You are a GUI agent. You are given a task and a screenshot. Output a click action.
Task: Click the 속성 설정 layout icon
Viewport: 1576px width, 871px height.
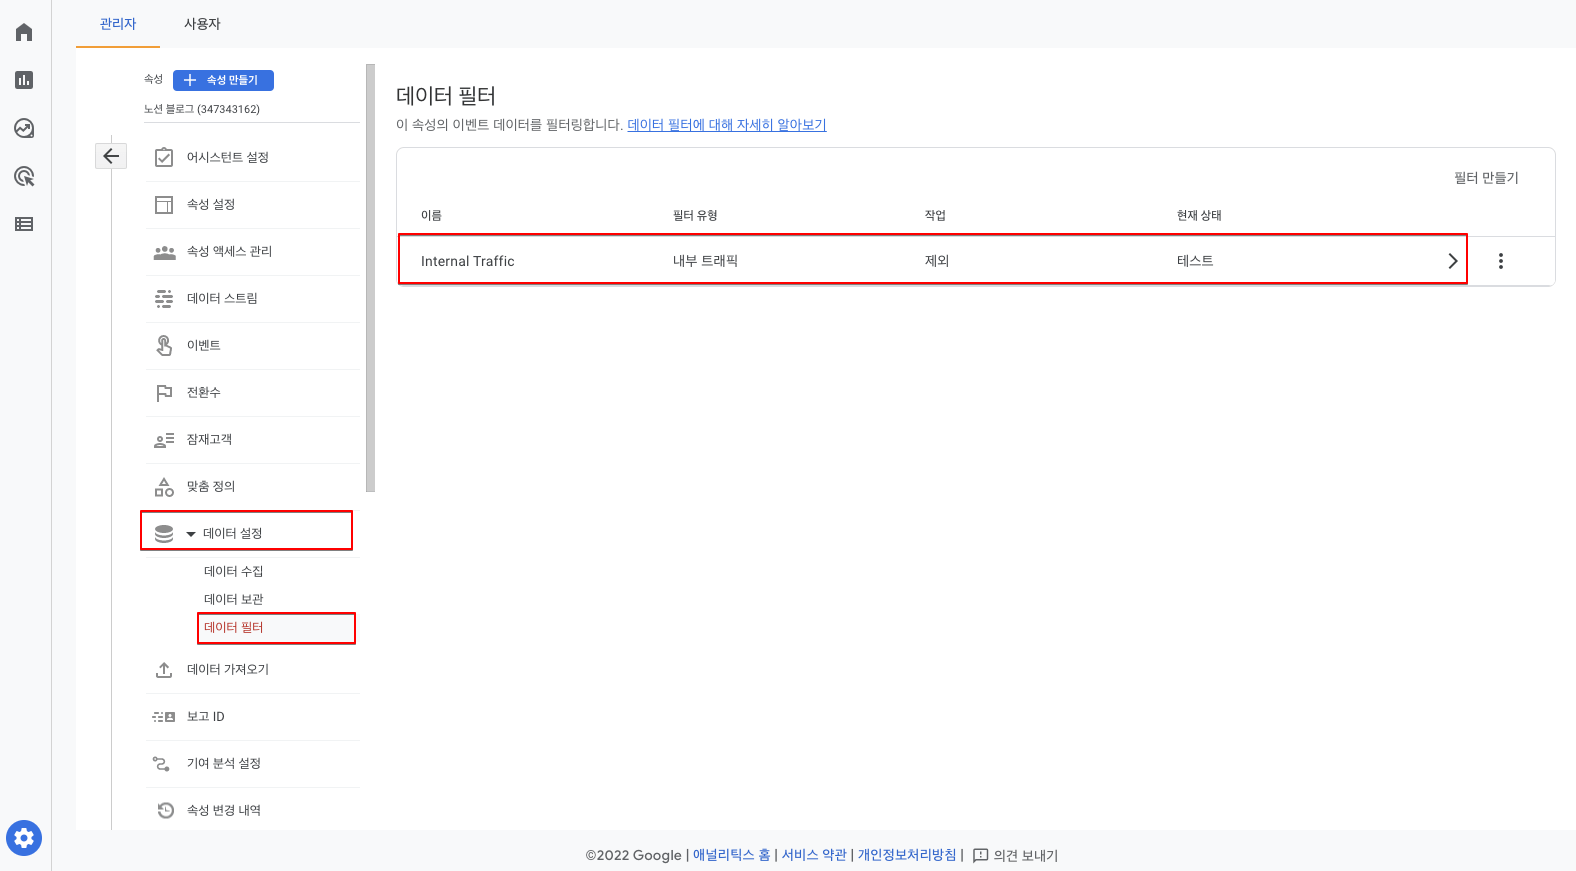click(164, 205)
